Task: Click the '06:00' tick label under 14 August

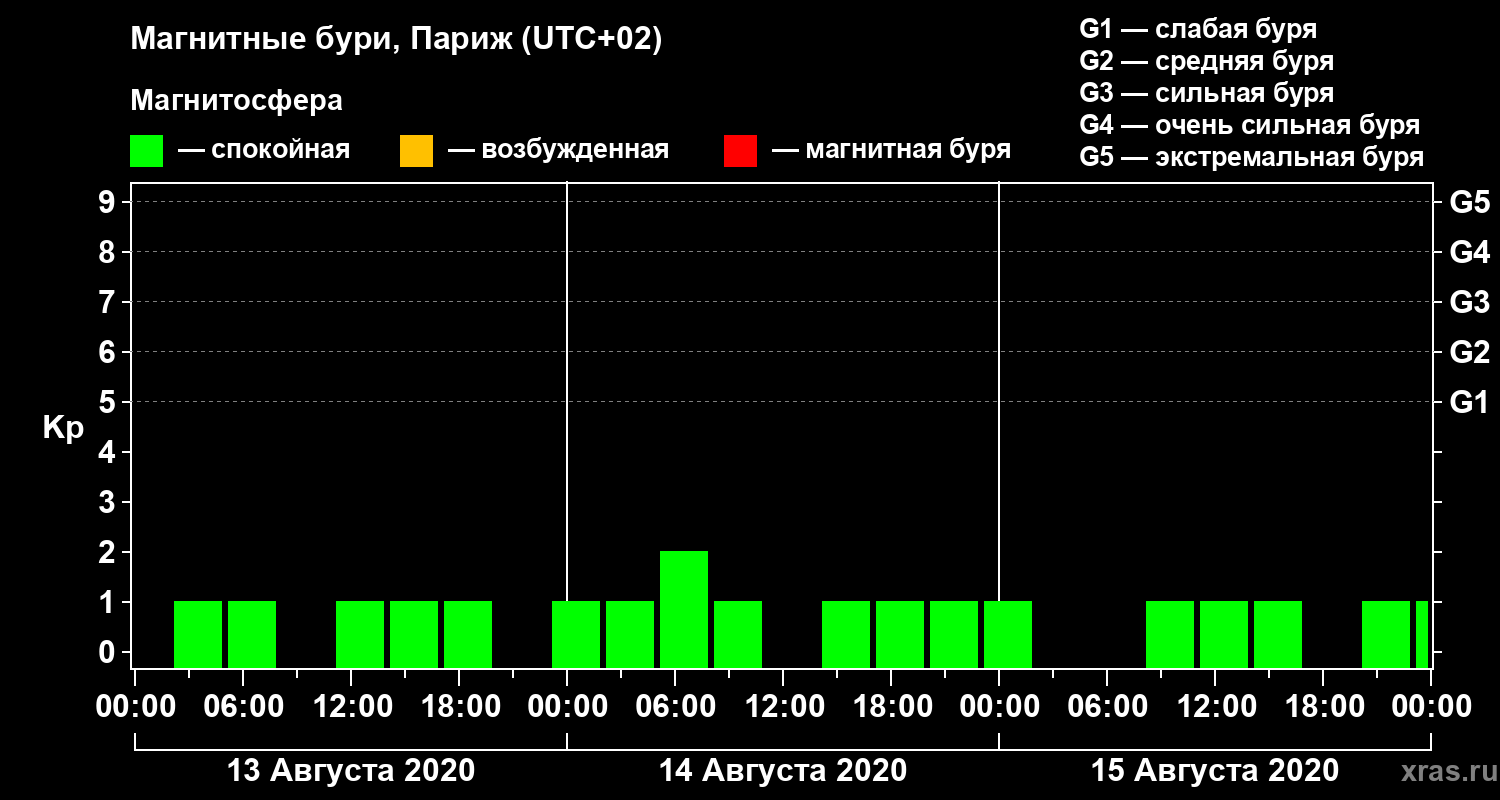Action: coord(675,707)
